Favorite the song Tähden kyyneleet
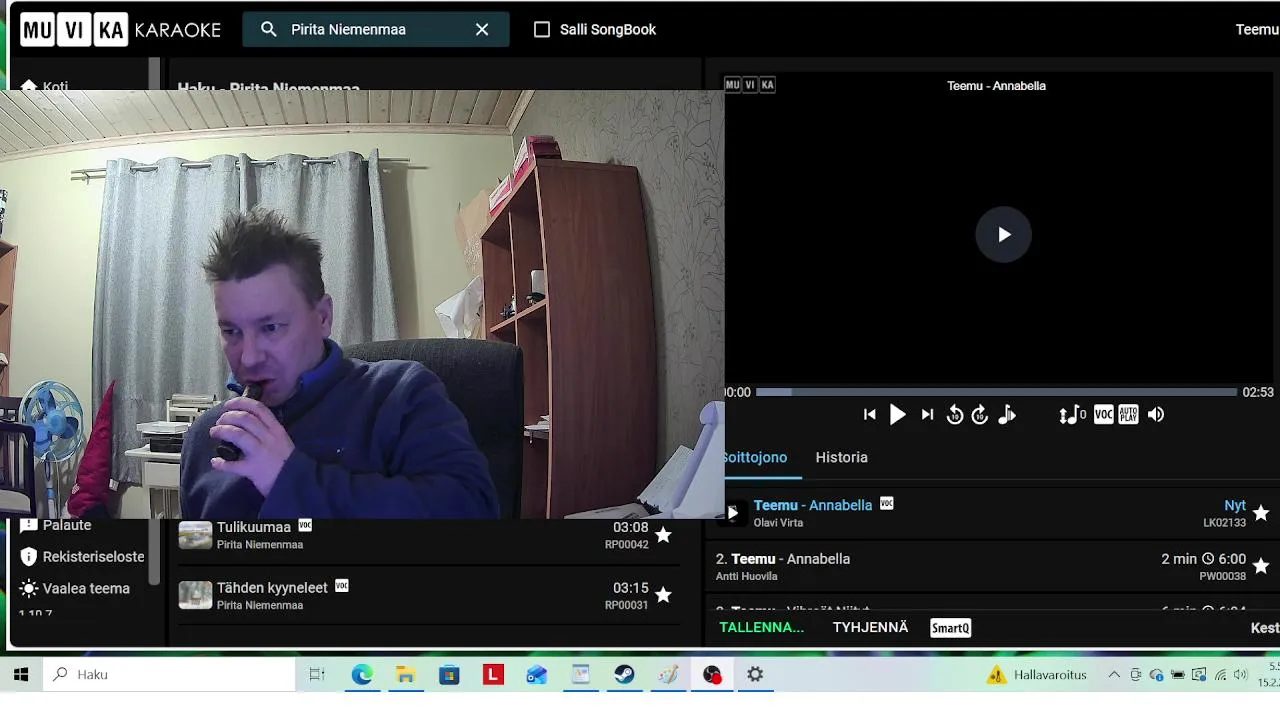 click(663, 595)
